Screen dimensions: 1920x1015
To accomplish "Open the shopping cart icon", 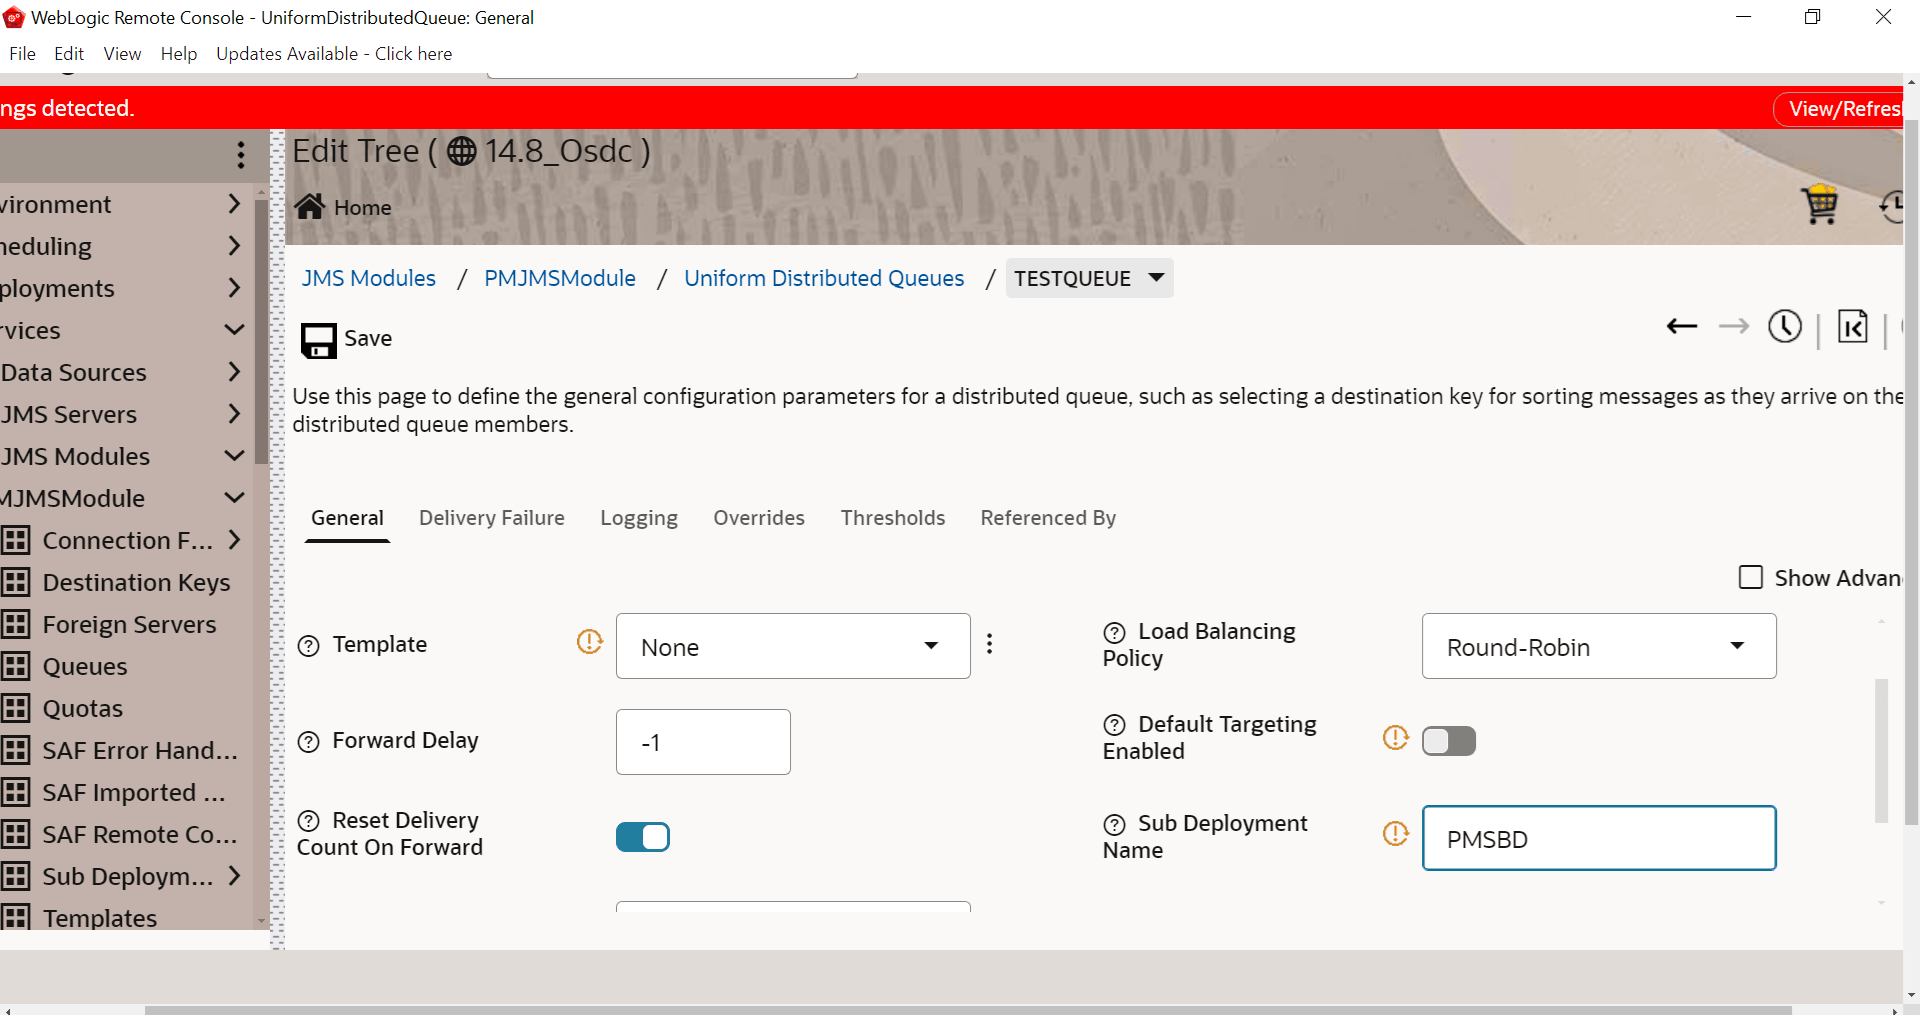I will pyautogui.click(x=1820, y=205).
